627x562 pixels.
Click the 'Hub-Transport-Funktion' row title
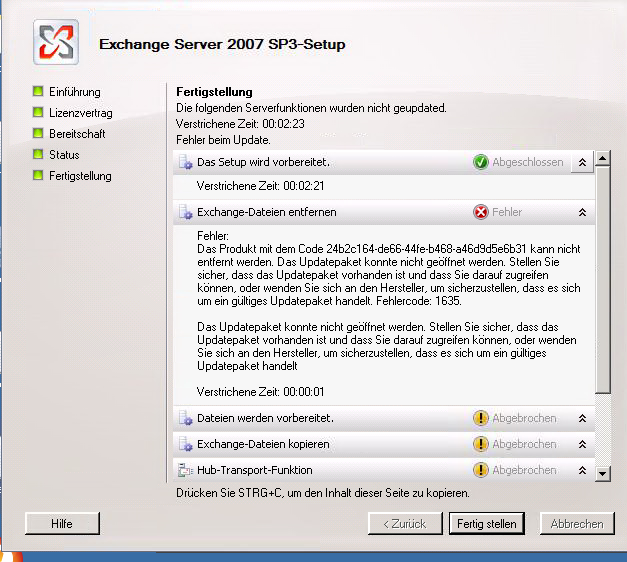(255, 470)
